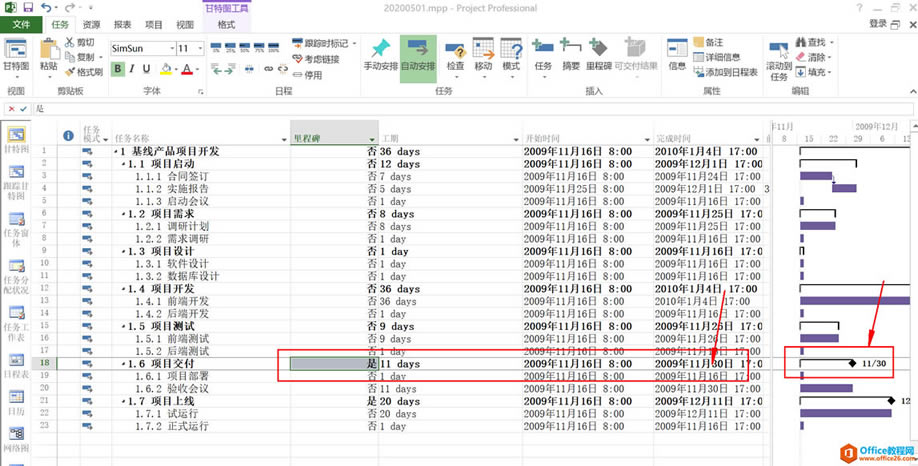Toggle Bold formatting
Viewport: 918px width, 466px height.
[x=118, y=69]
